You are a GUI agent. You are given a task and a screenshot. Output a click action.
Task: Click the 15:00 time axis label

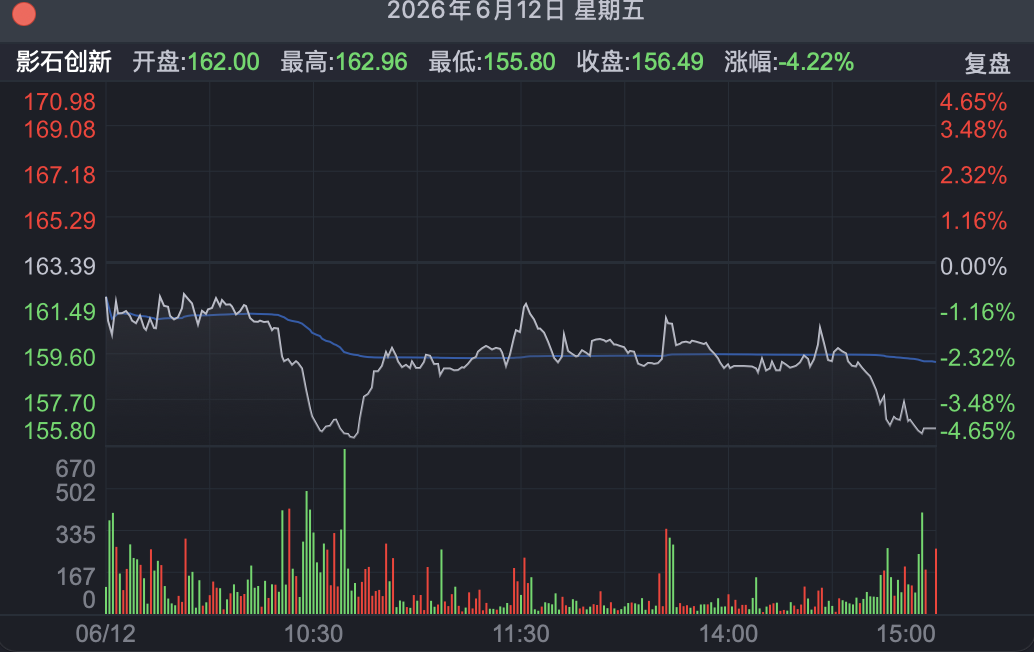click(x=905, y=634)
